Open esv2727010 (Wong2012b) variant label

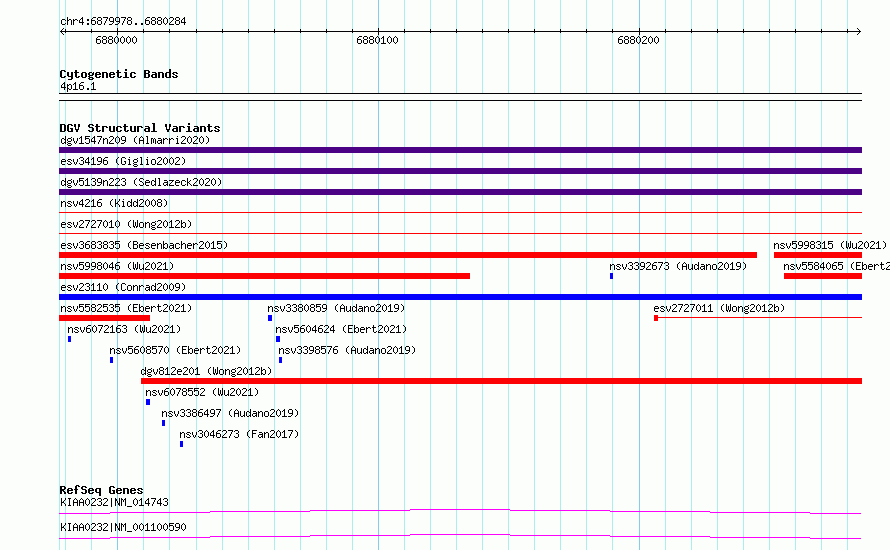(126, 224)
